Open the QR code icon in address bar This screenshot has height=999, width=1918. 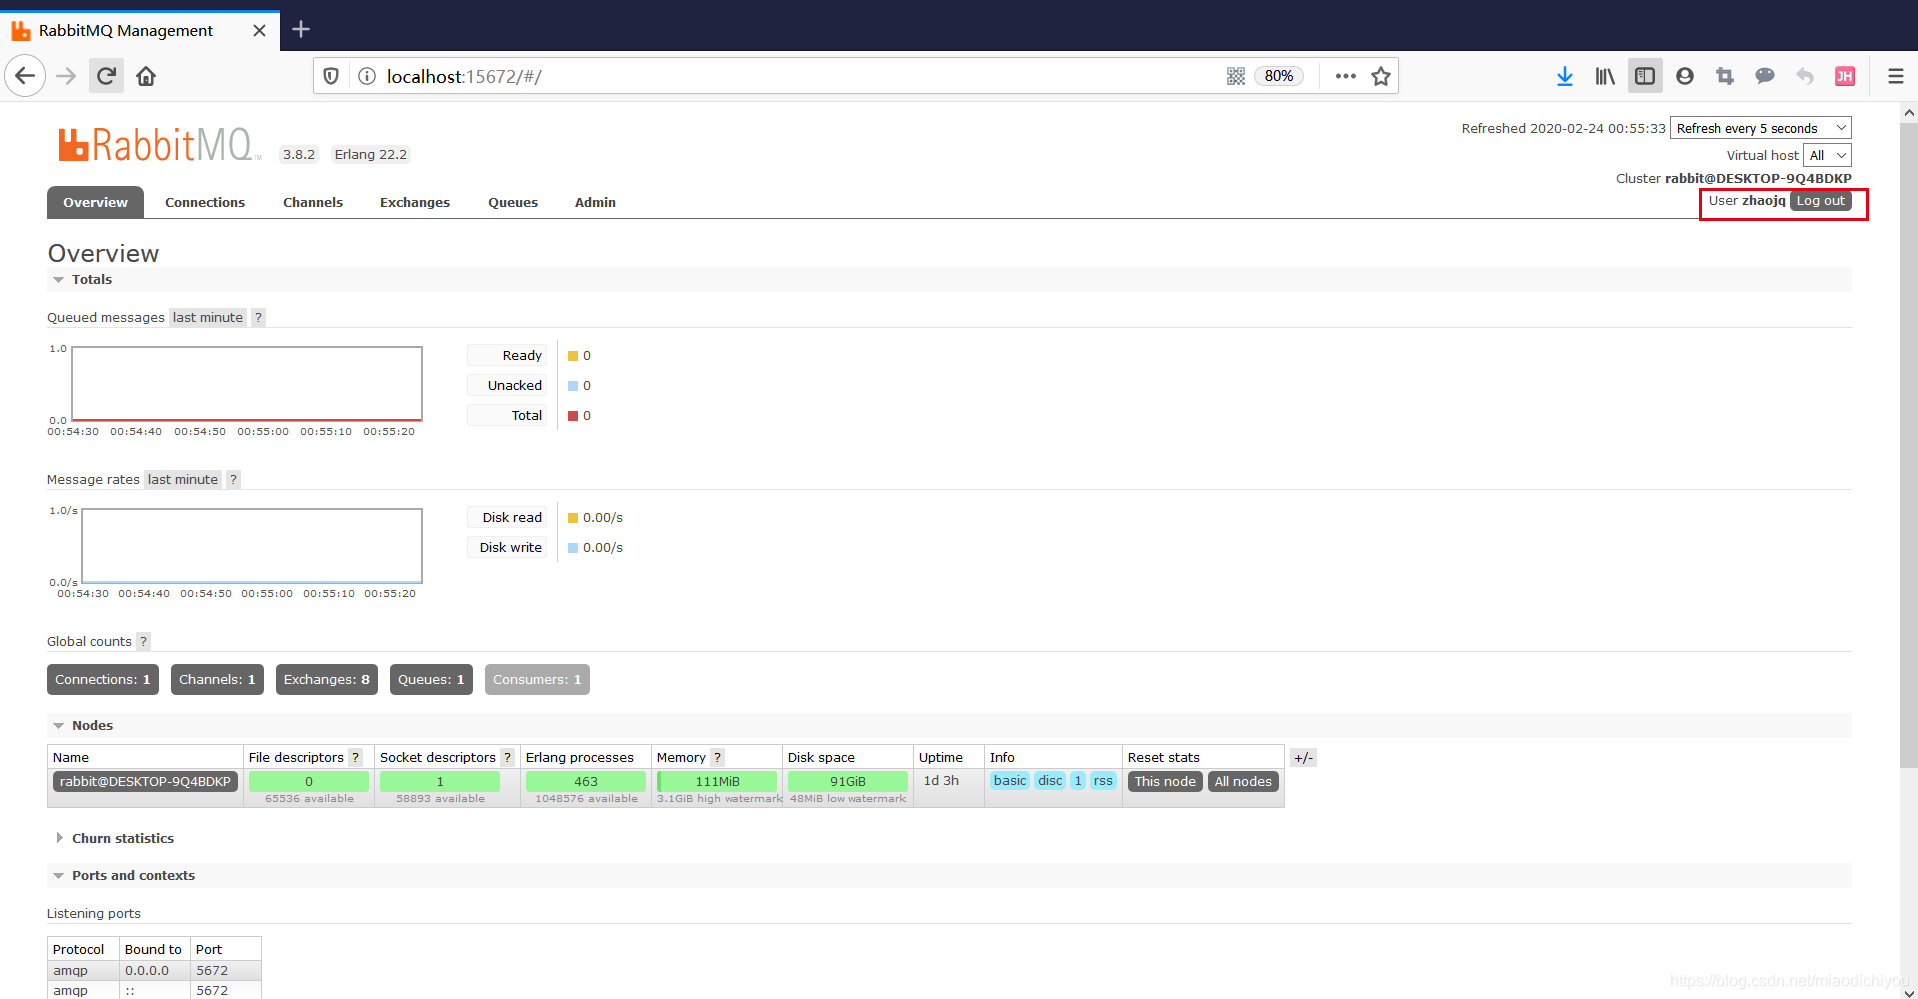[1236, 76]
